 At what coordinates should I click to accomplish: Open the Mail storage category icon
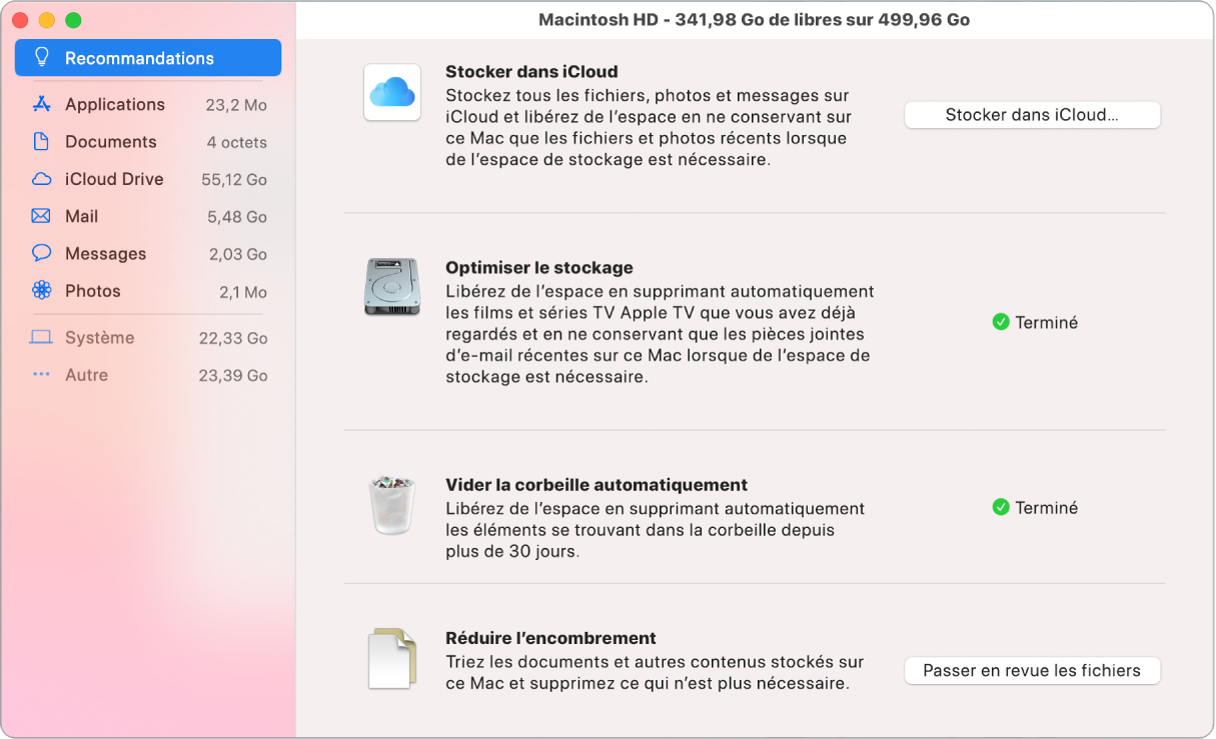pos(41,216)
